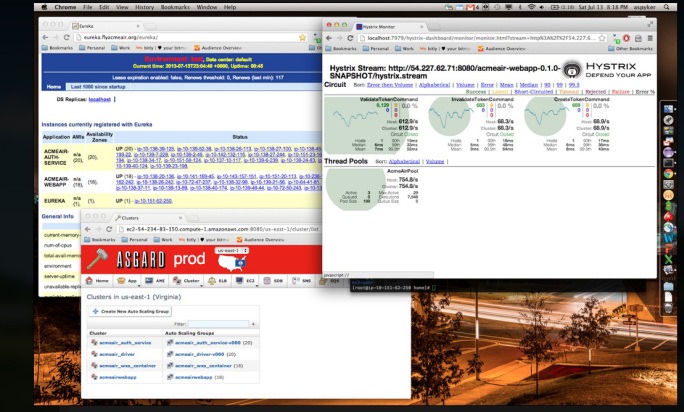Open the App menu in Asgard toolbar
The height and width of the screenshot is (412, 684).
tap(127, 281)
